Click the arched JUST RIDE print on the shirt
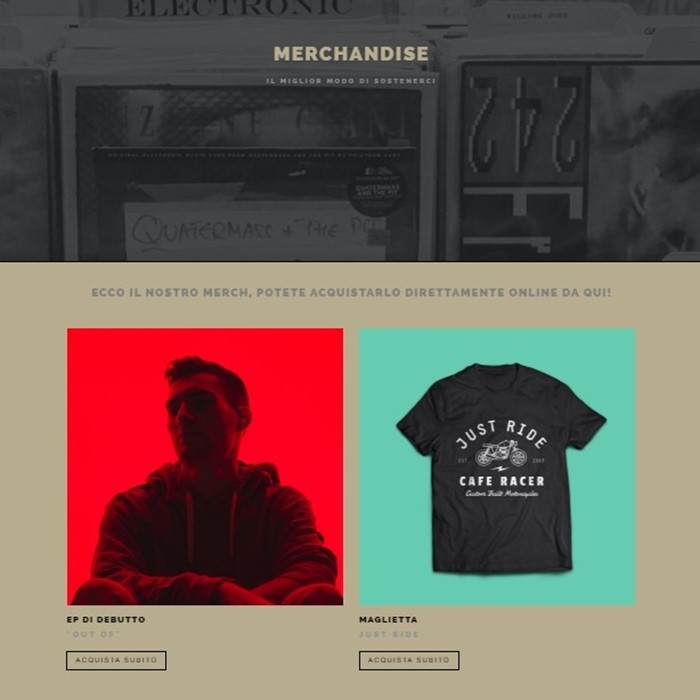Screen dimensions: 700x700 [x=501, y=433]
